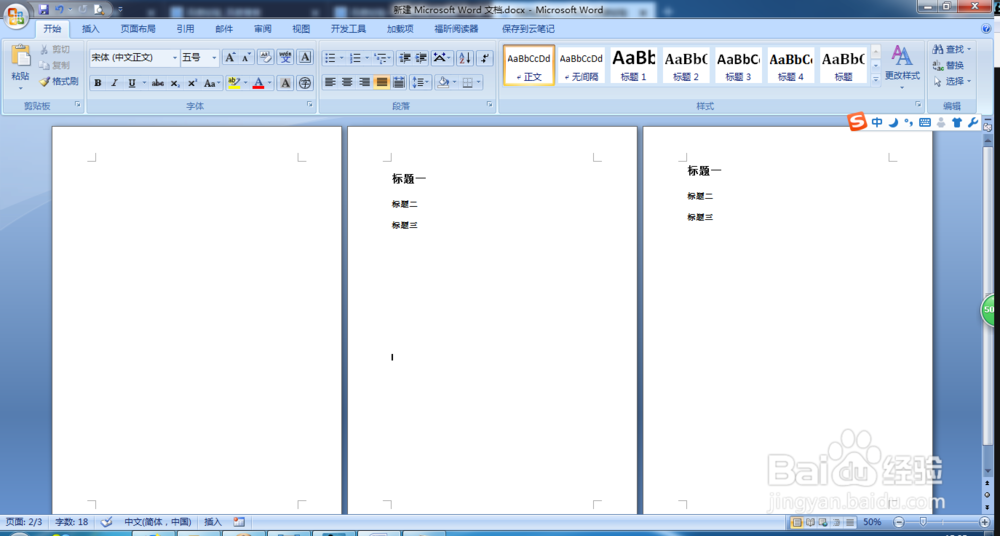The height and width of the screenshot is (536, 1000).
Task: Switch to 开发工具 (Developer) tab
Action: pos(348,29)
